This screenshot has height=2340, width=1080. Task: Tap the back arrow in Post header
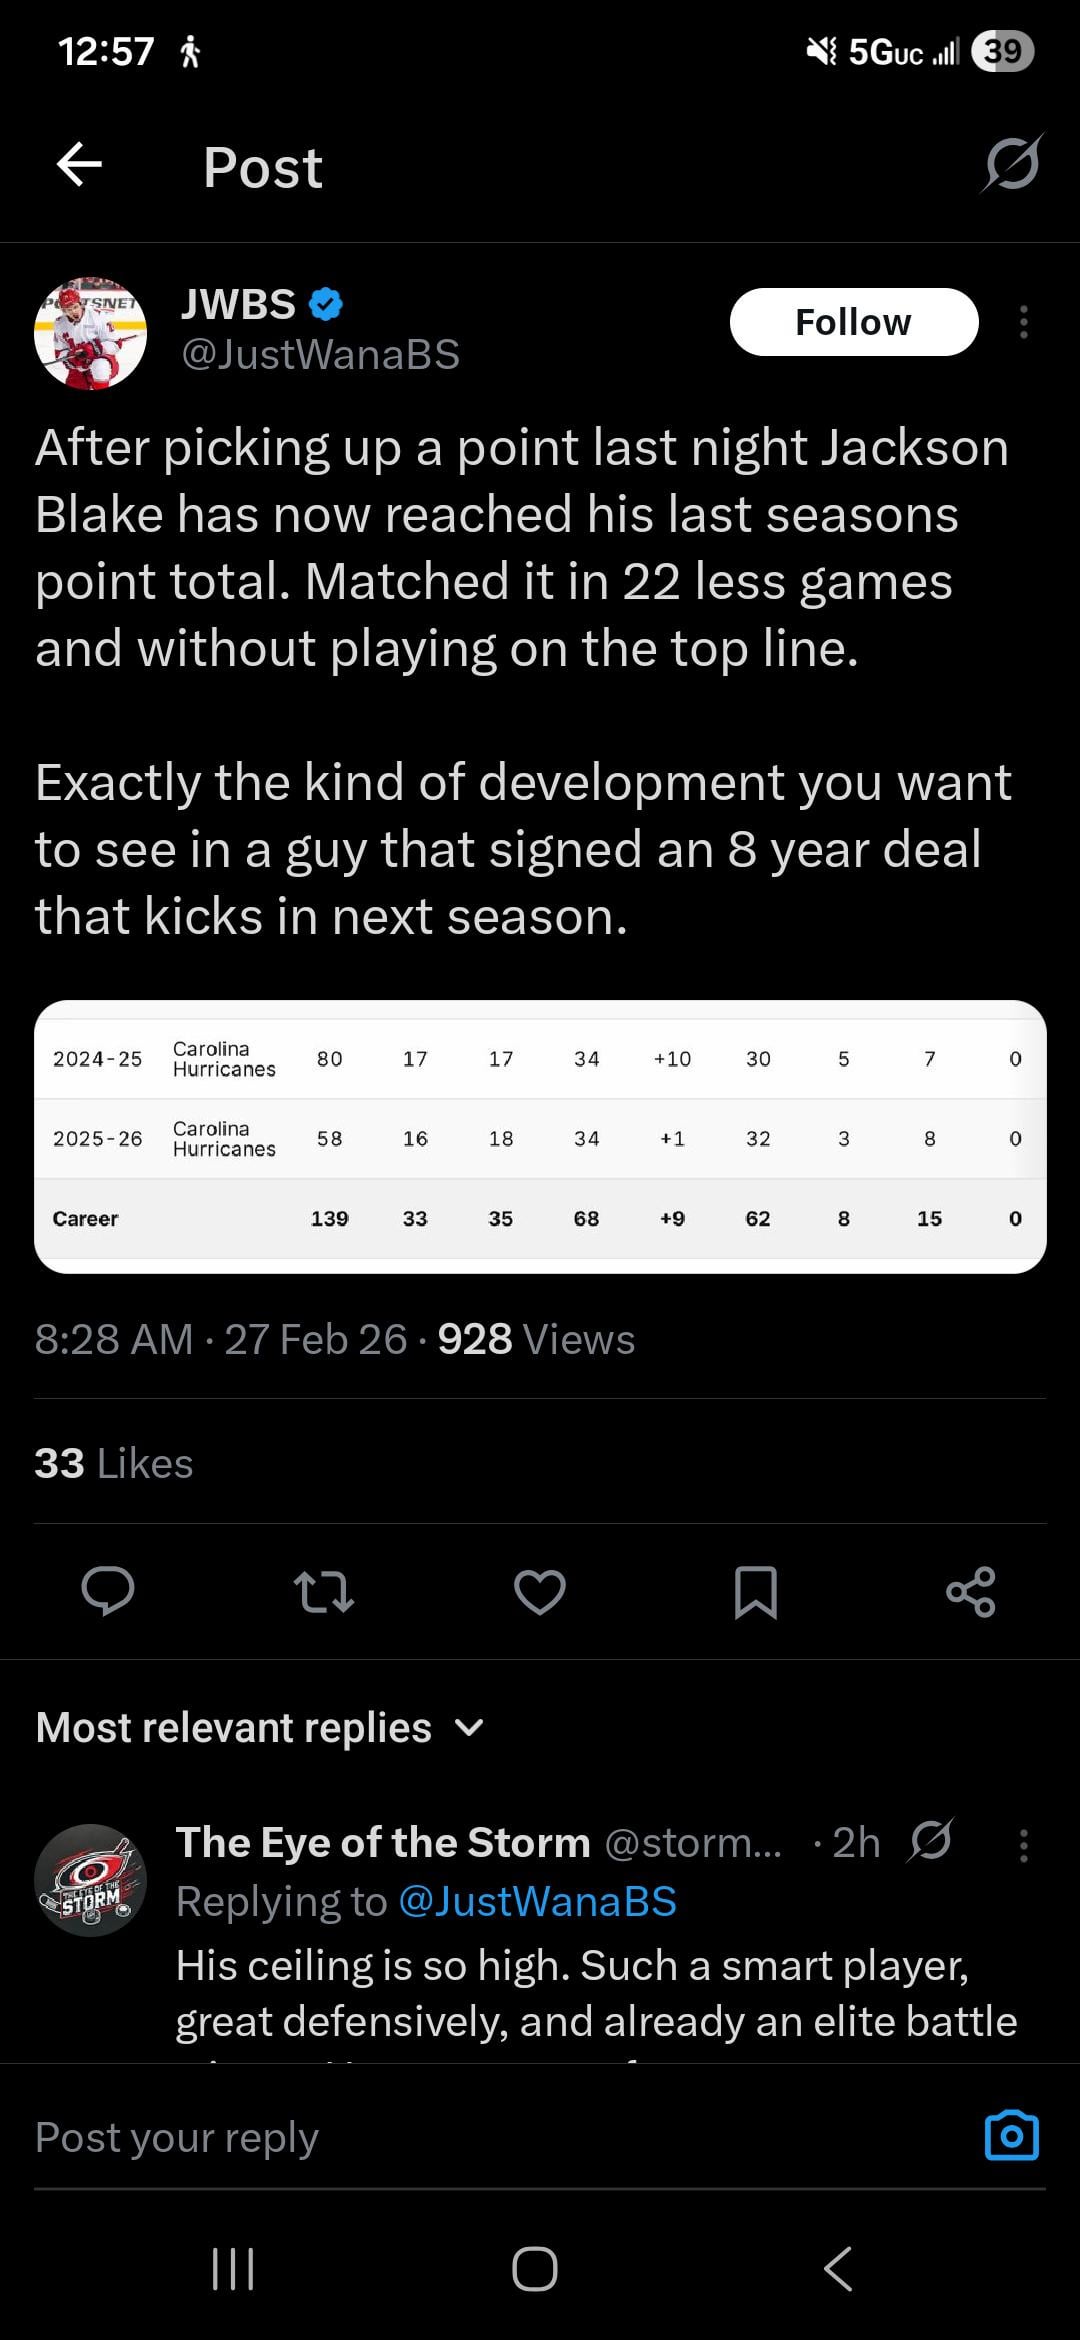(80, 165)
